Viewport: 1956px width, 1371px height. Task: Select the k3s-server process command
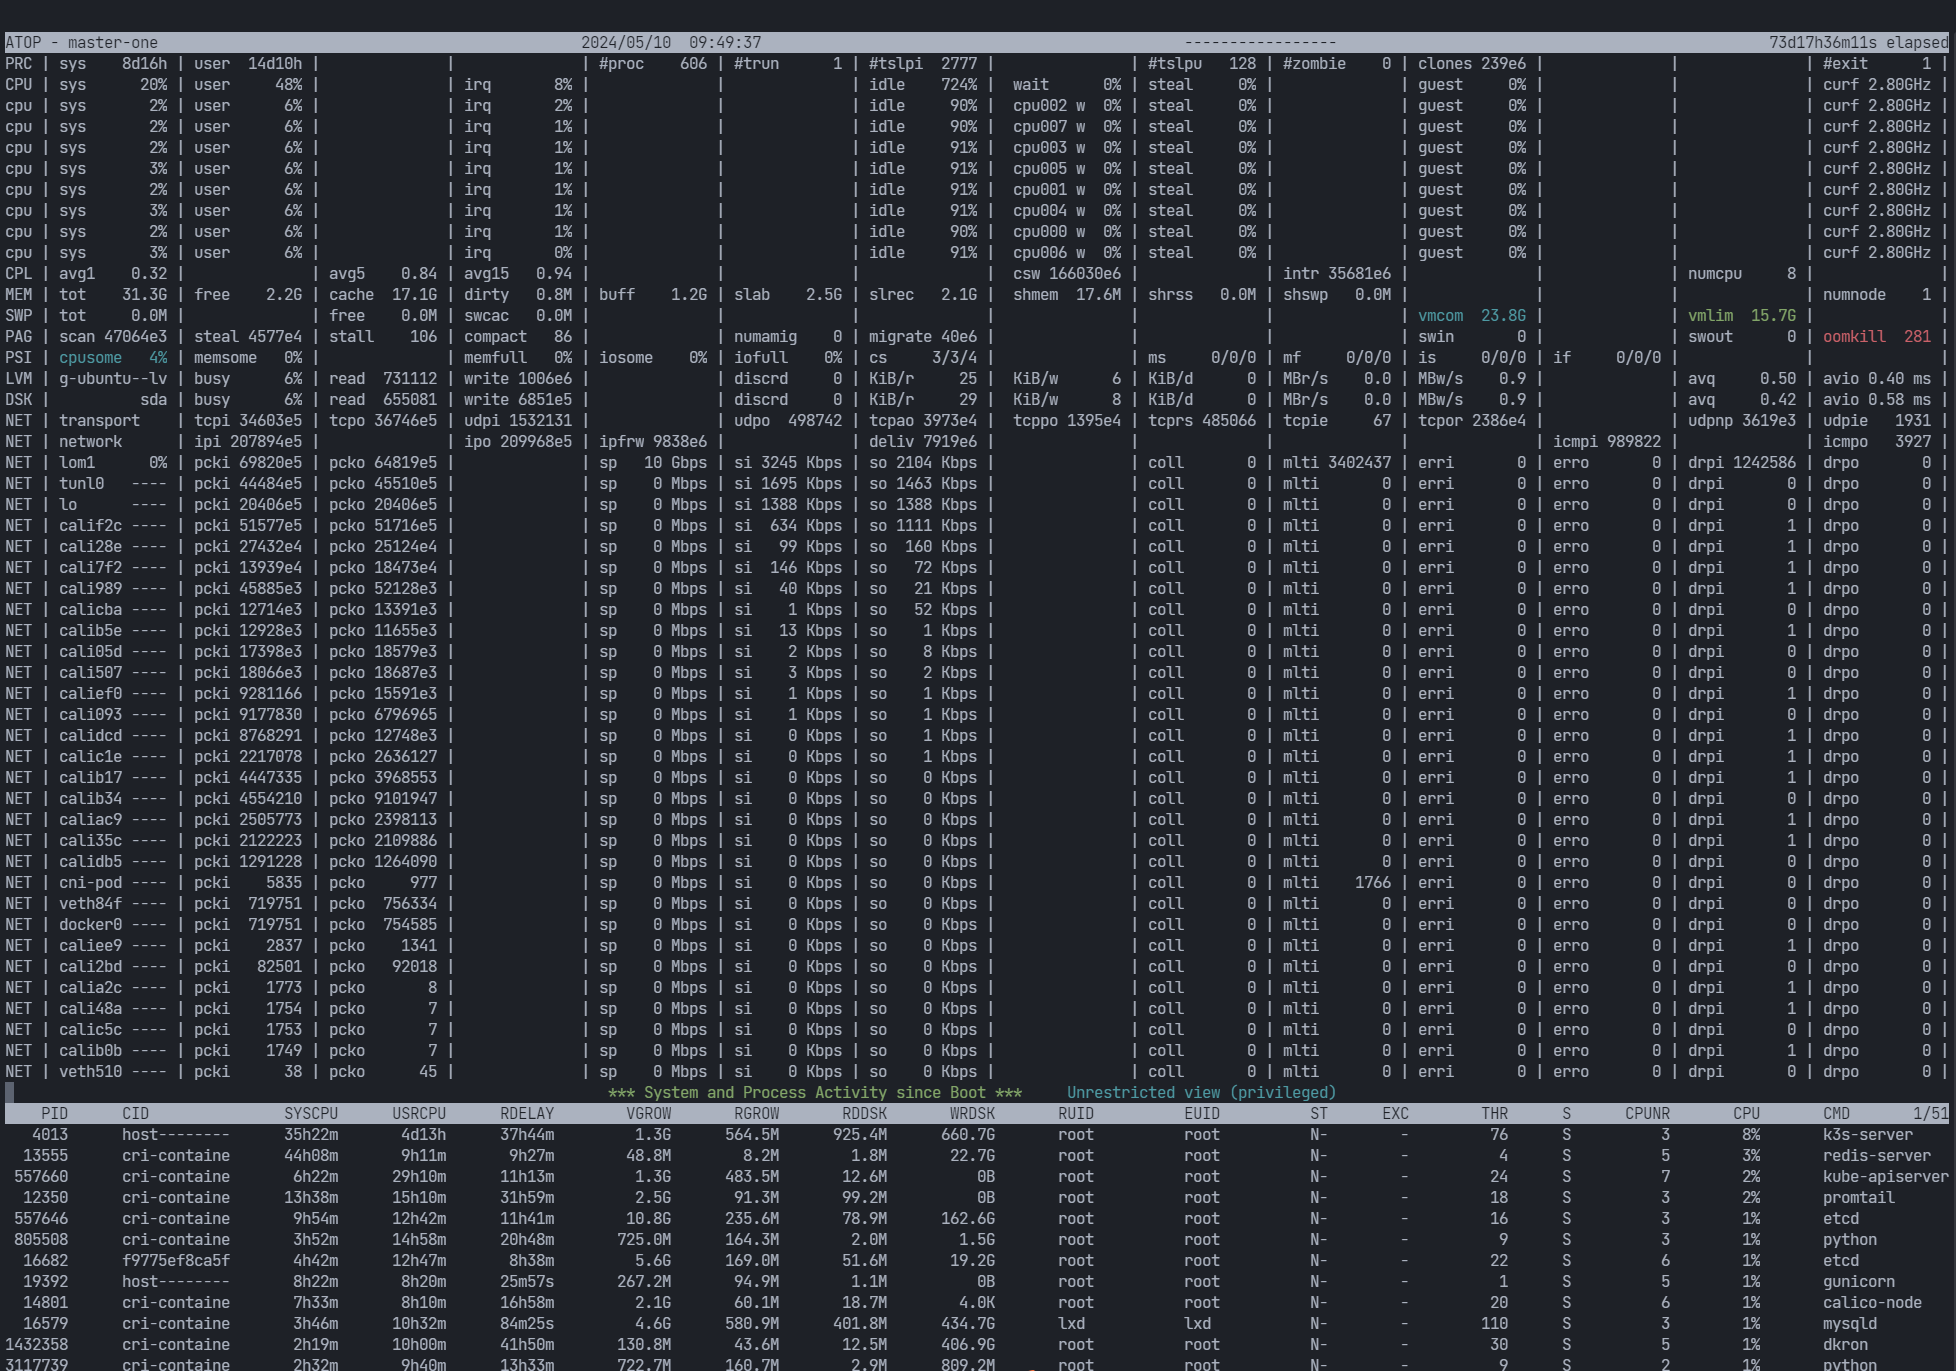point(1867,1134)
